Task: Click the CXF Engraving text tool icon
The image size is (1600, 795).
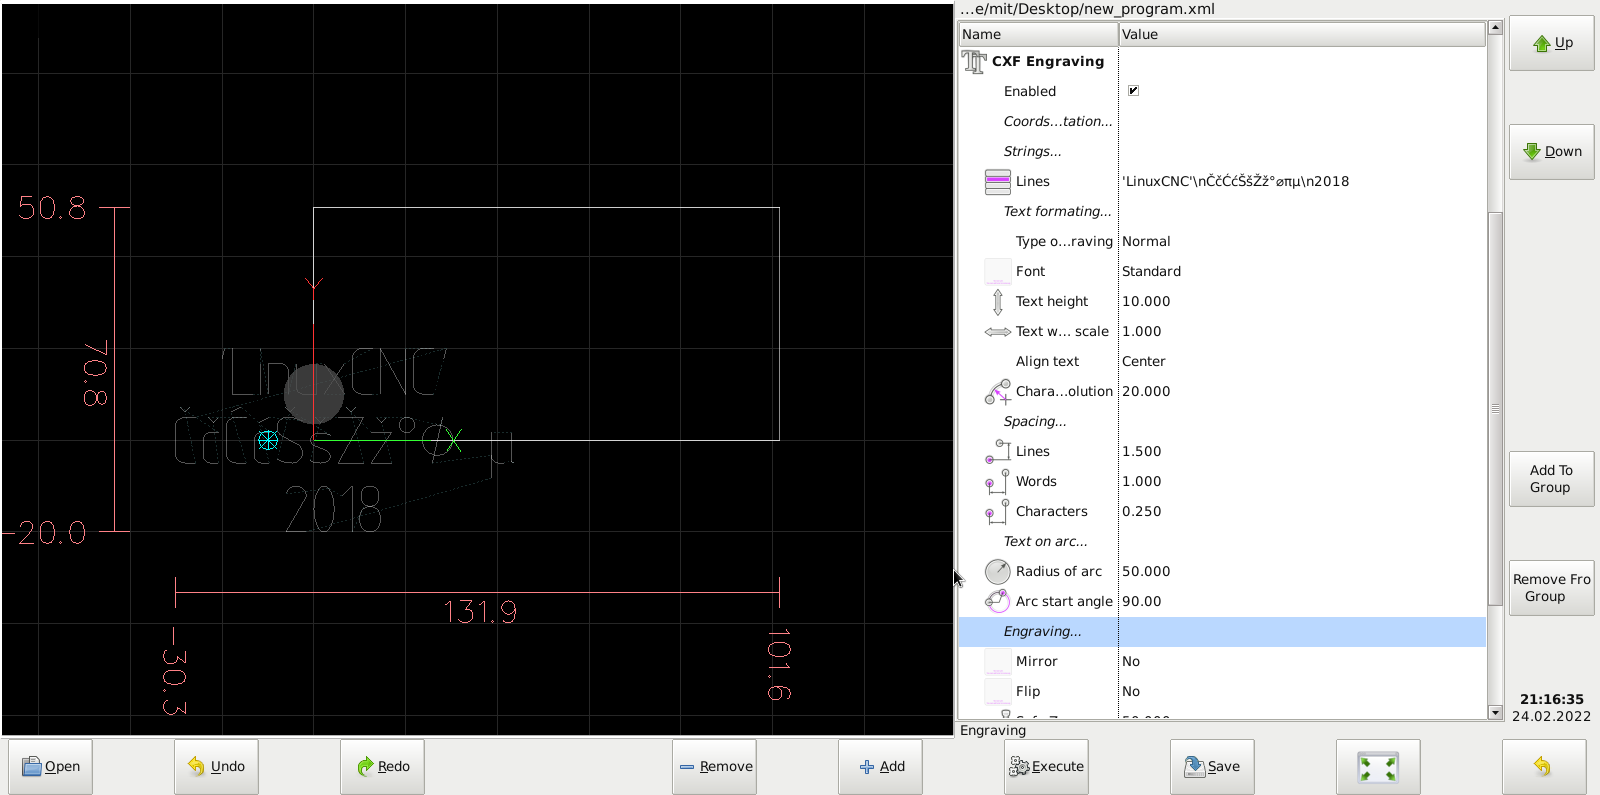Action: click(x=974, y=61)
